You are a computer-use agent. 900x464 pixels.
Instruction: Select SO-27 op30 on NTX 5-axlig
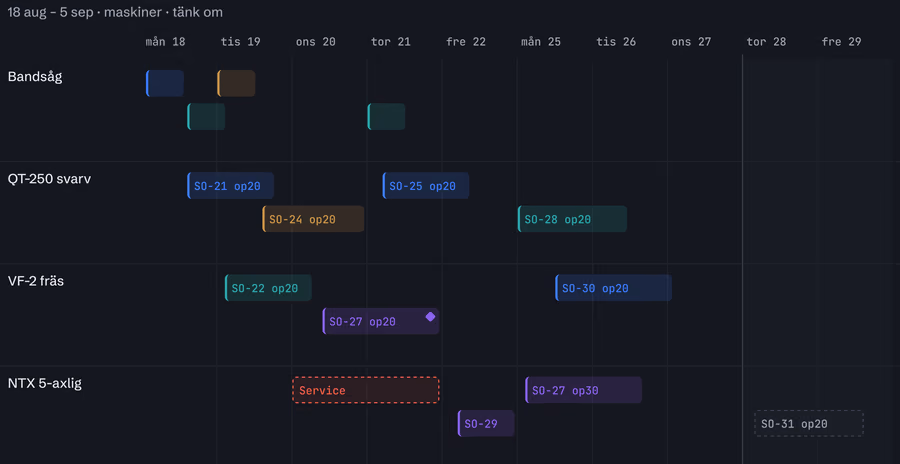(x=583, y=390)
